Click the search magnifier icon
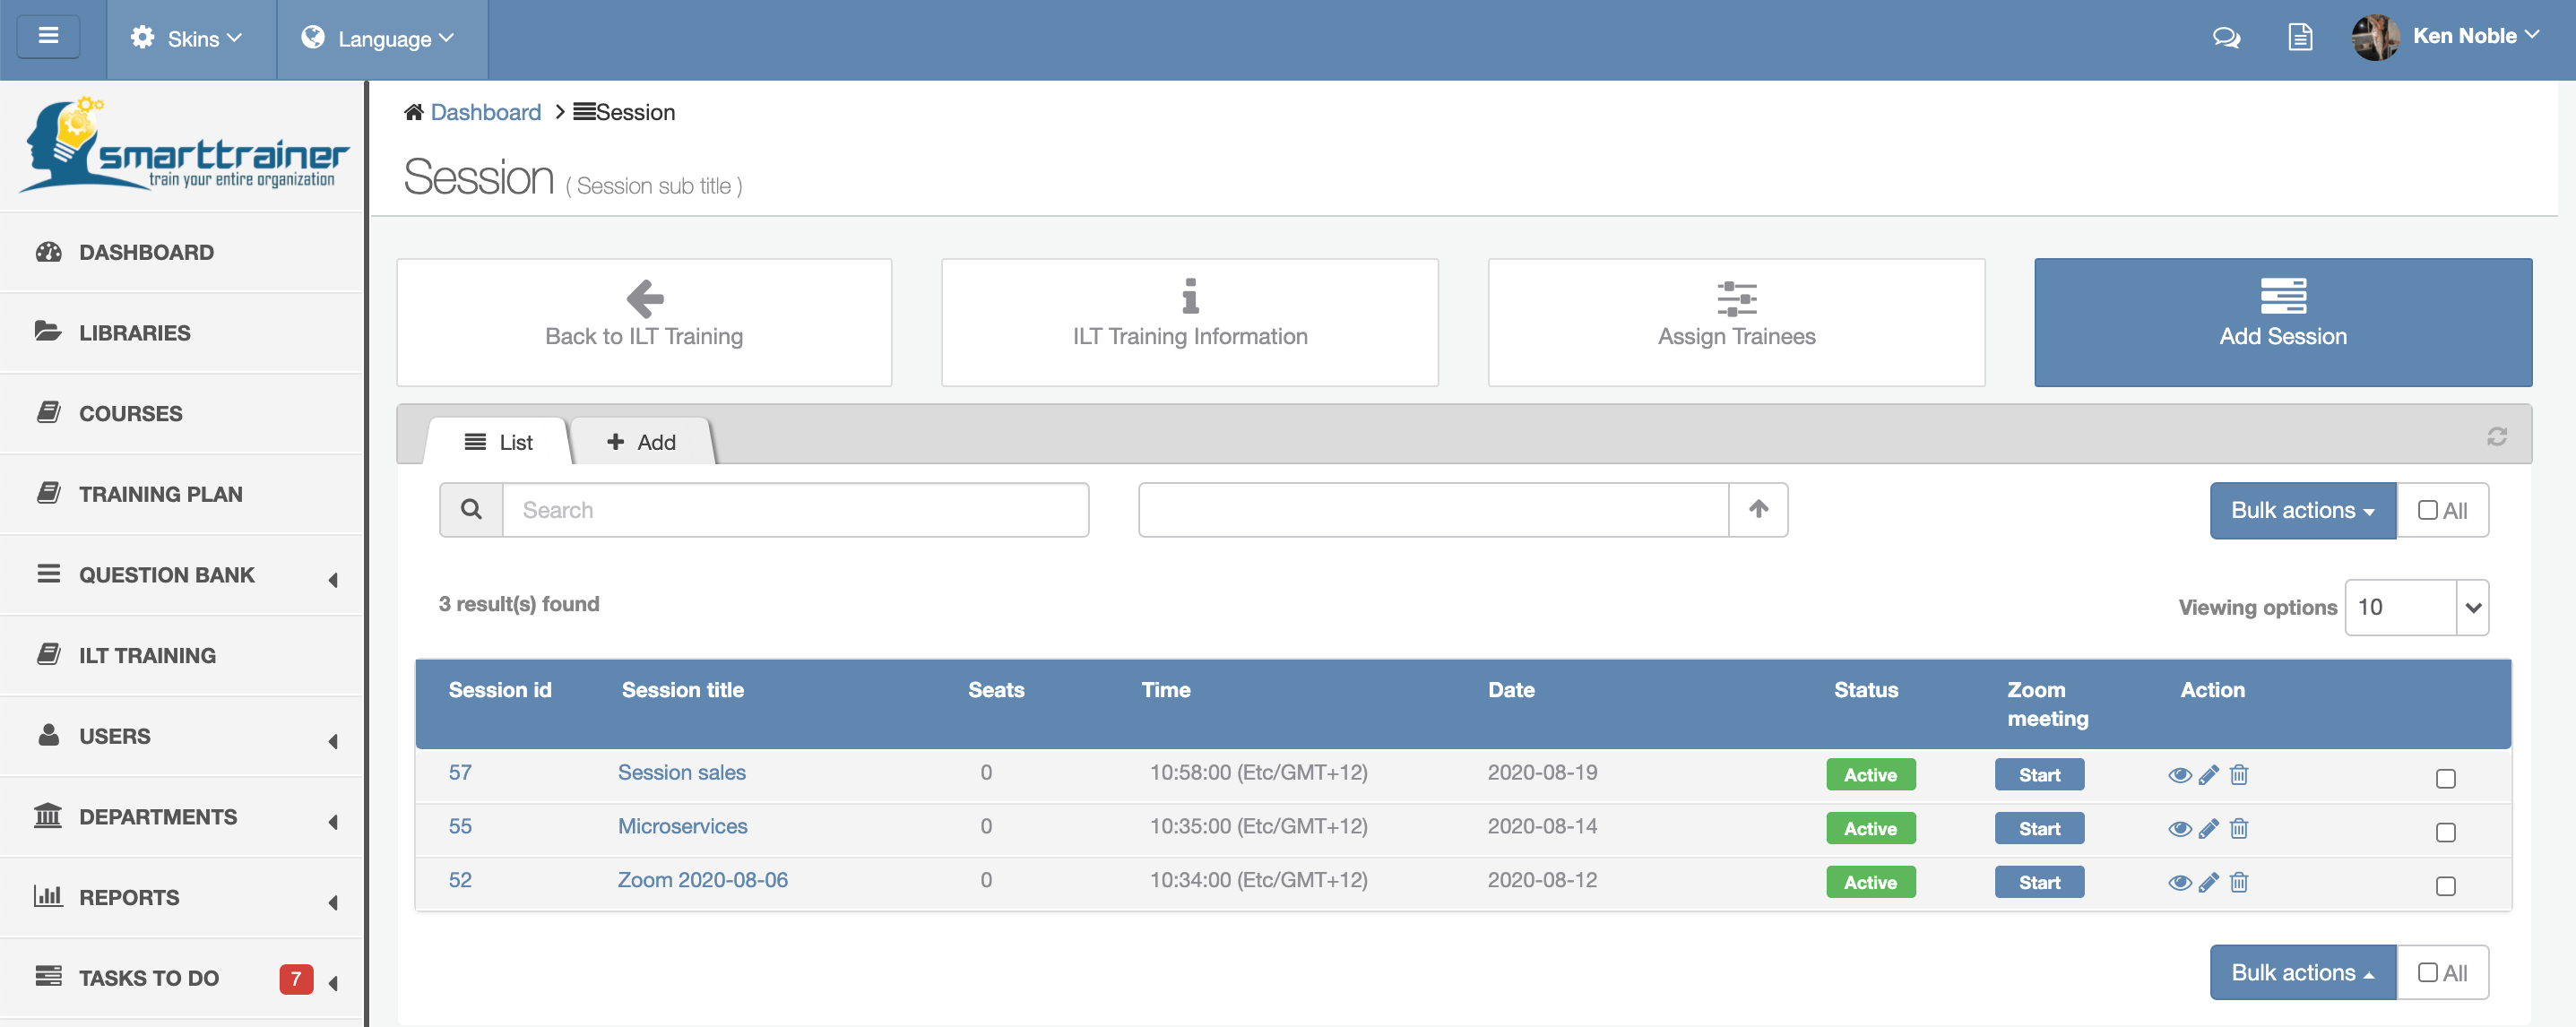 [x=471, y=510]
